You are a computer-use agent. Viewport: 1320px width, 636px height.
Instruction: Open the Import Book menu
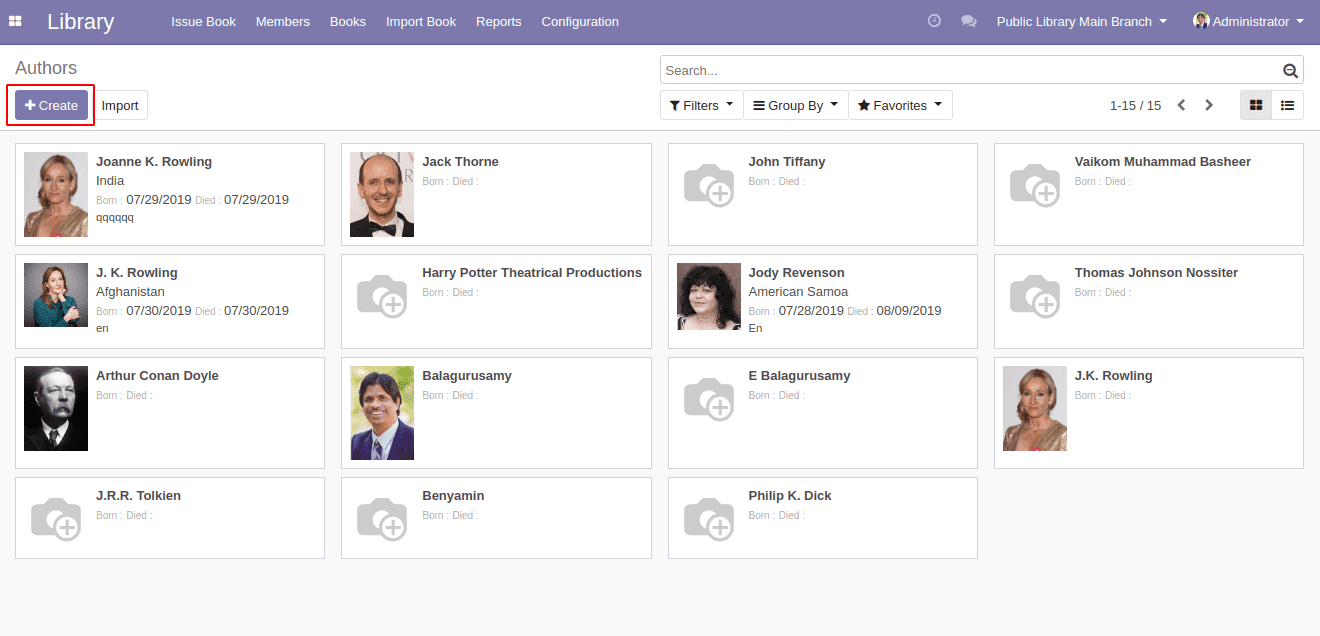point(421,21)
